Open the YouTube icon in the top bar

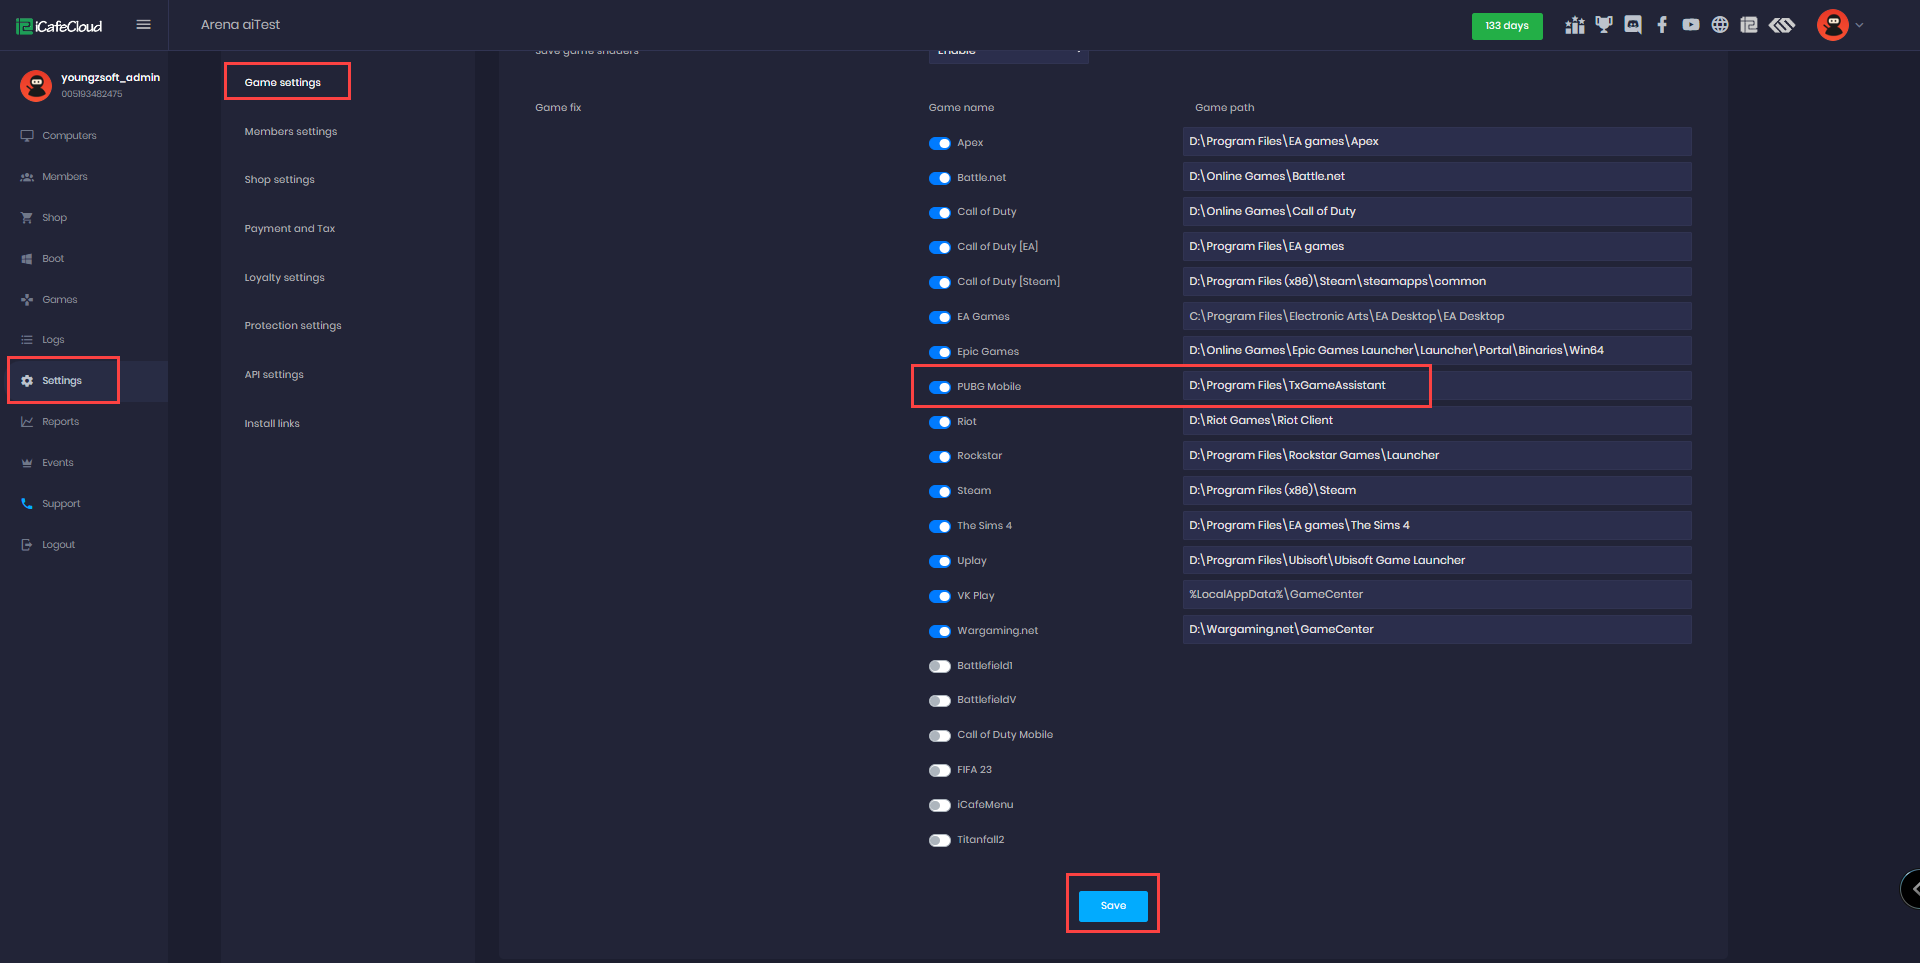pyautogui.click(x=1692, y=24)
